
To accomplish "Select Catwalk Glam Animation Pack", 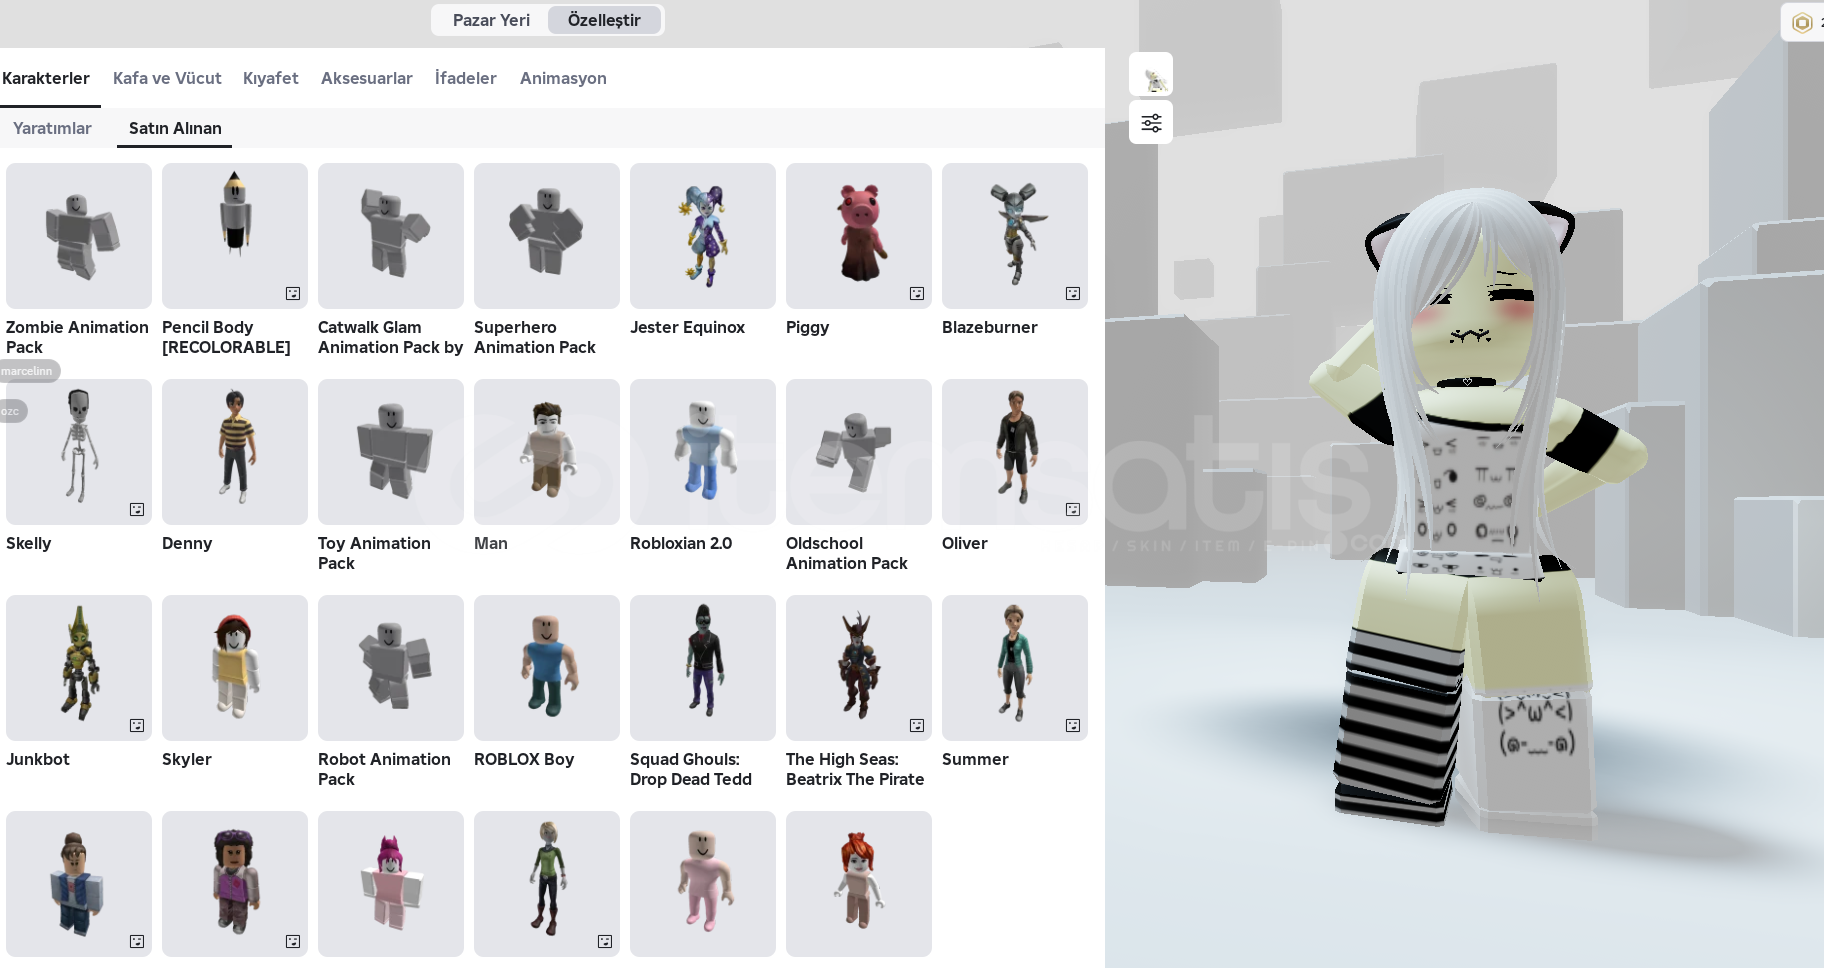I will pyautogui.click(x=391, y=236).
